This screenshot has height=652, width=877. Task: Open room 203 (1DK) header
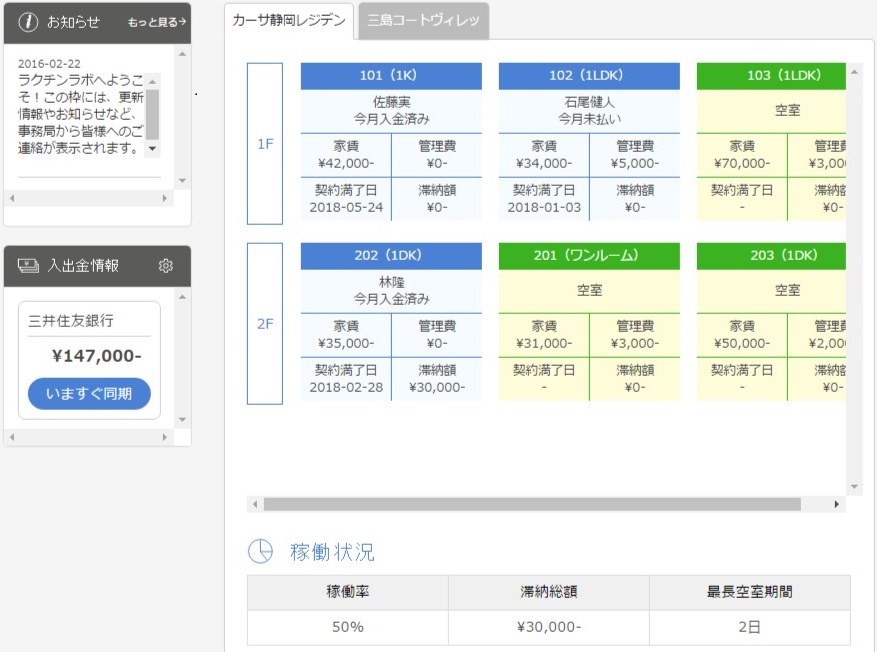tap(771, 256)
